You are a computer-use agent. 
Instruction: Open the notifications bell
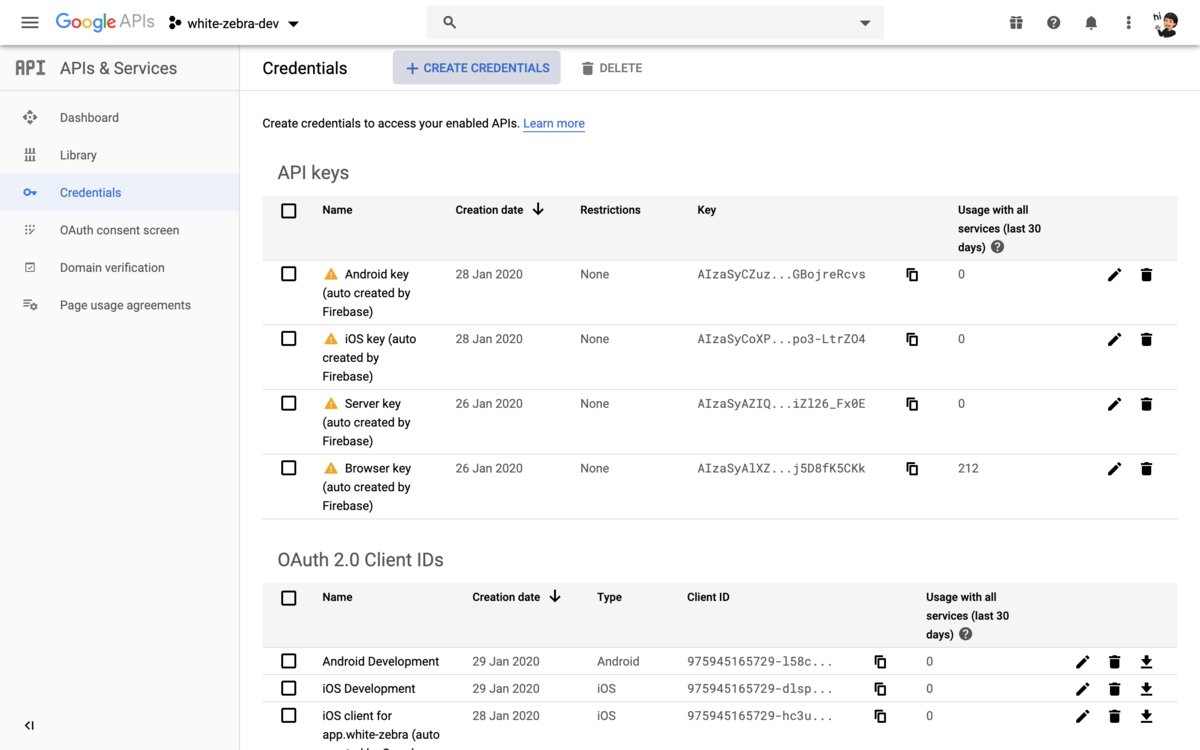(x=1091, y=22)
